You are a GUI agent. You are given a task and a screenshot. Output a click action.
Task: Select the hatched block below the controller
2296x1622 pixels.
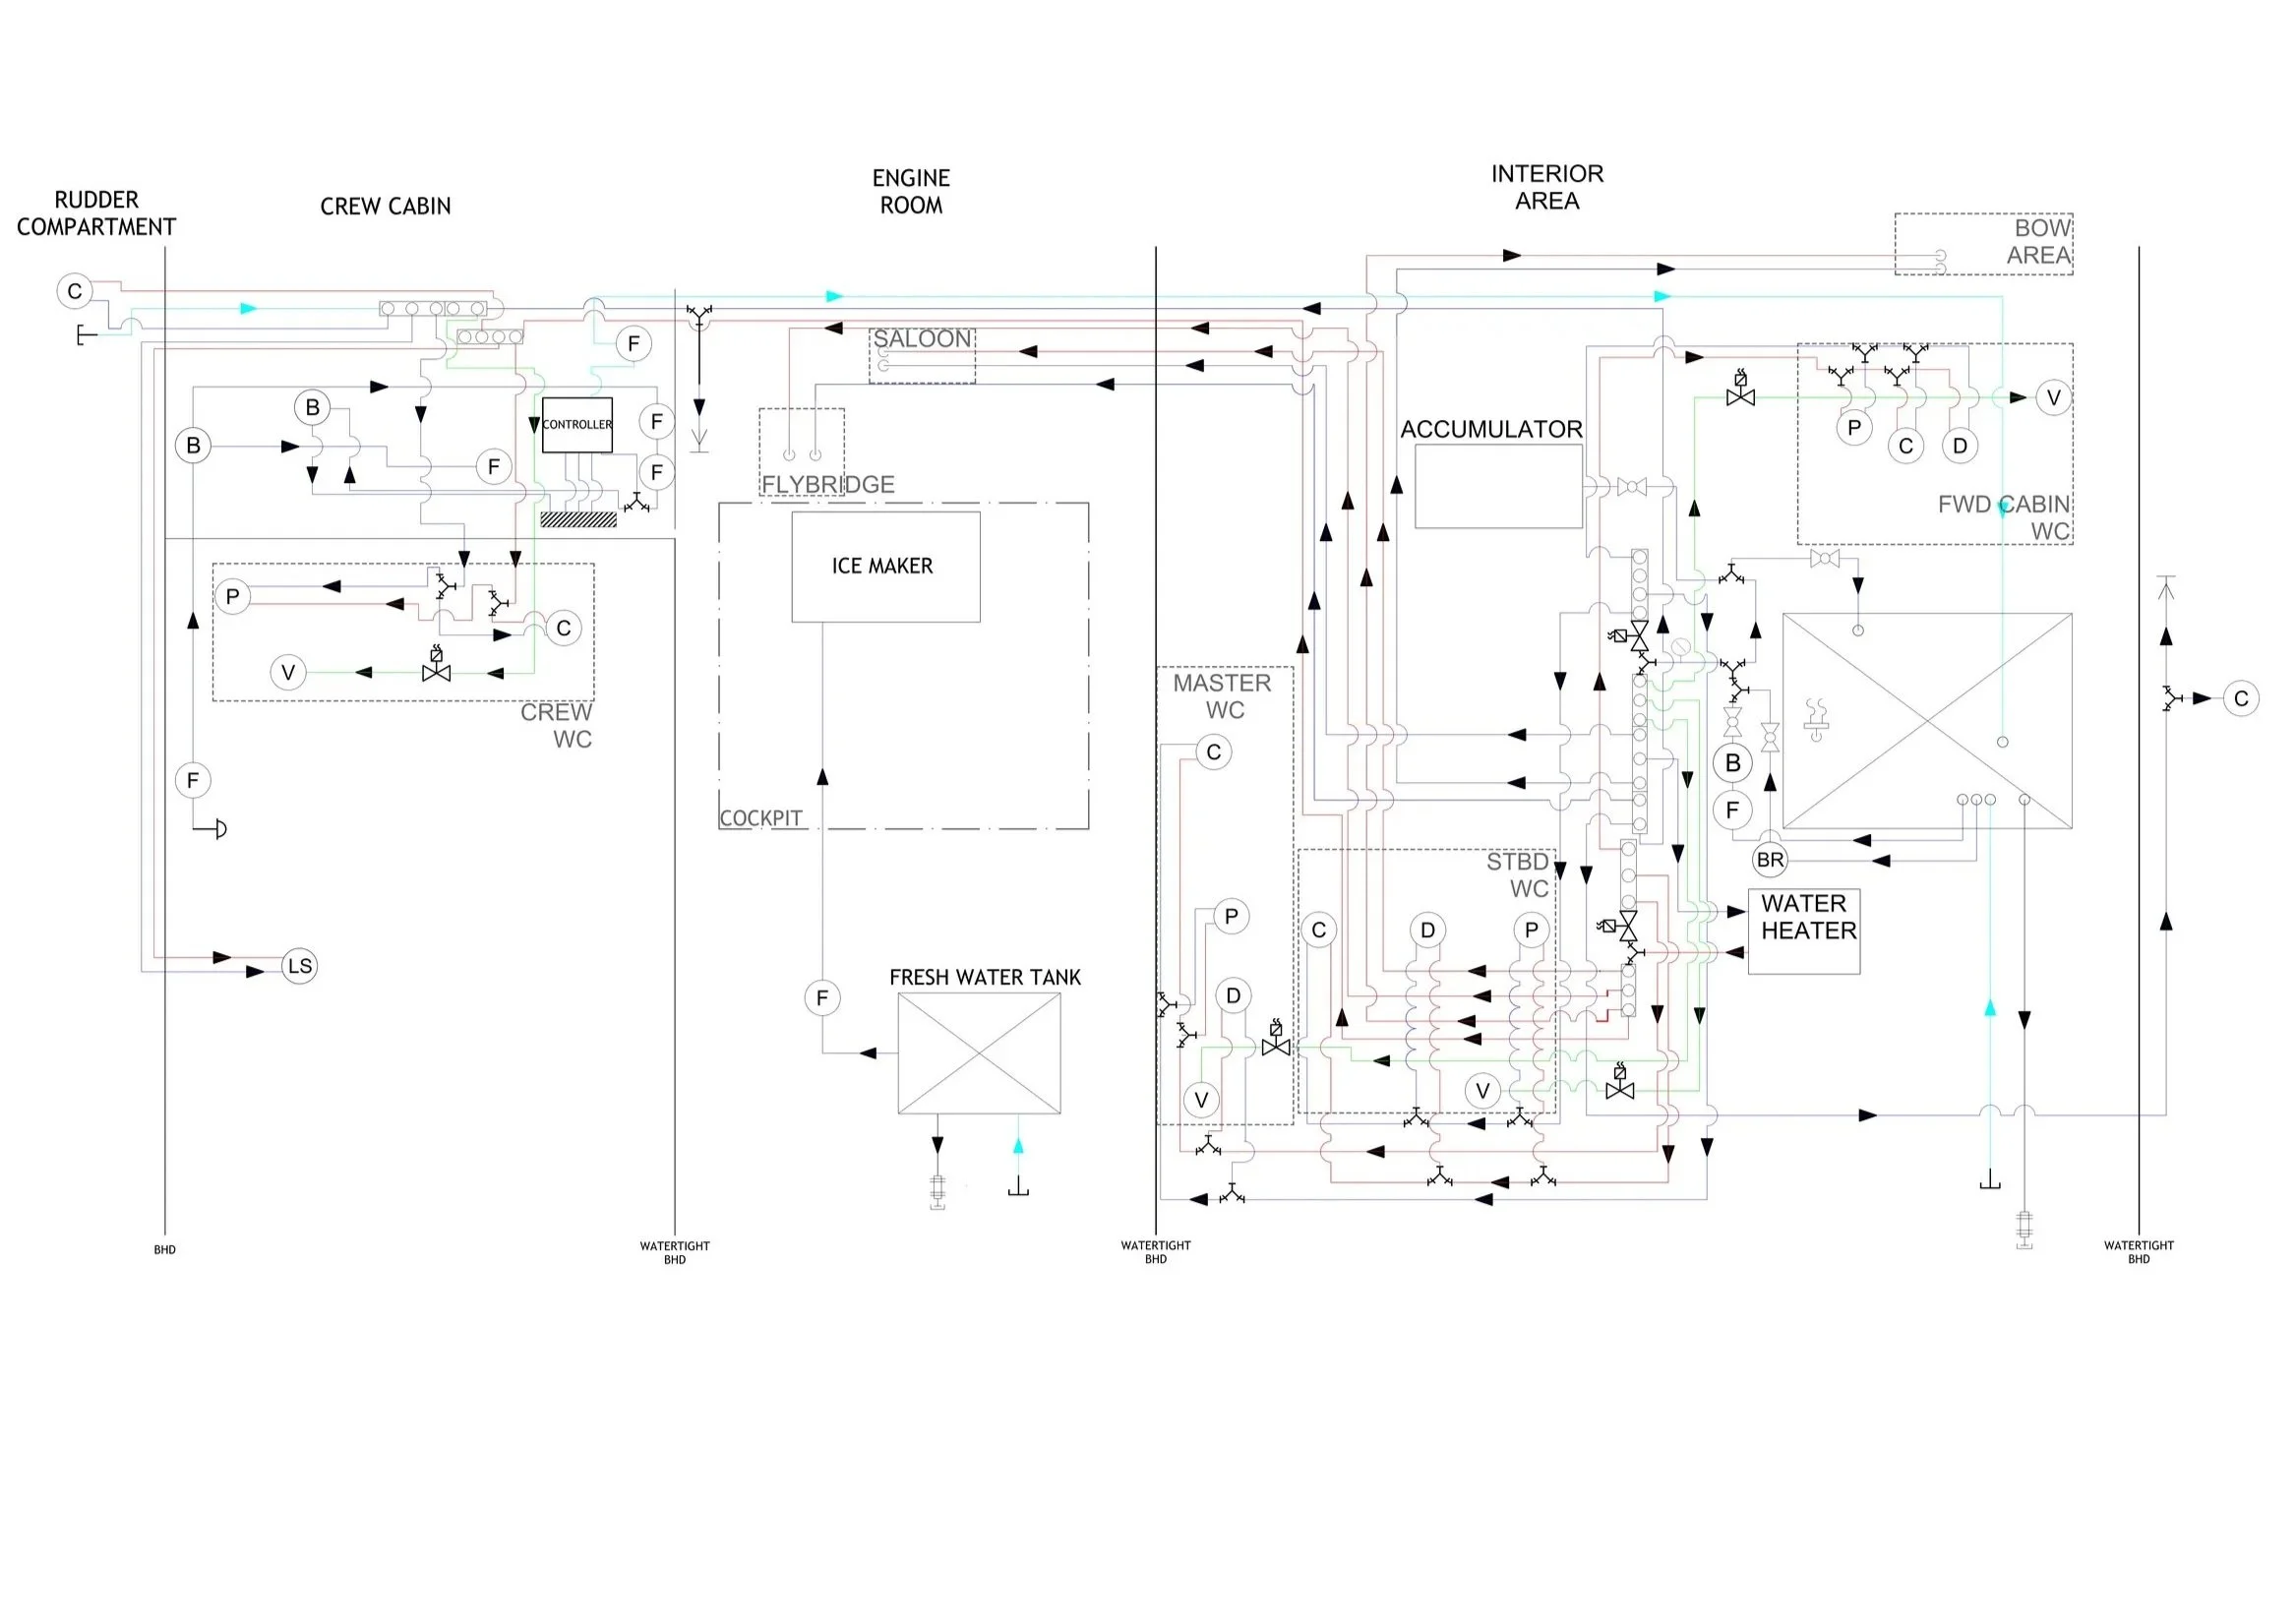(x=578, y=519)
